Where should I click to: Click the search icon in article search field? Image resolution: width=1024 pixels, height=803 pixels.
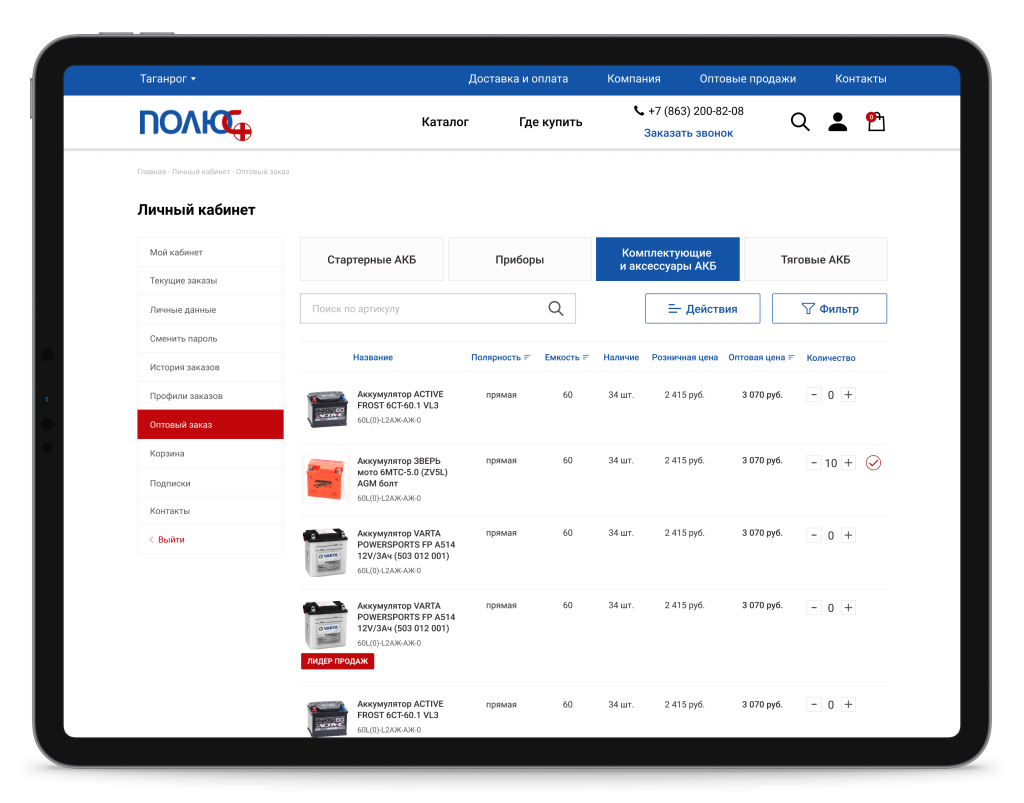556,308
